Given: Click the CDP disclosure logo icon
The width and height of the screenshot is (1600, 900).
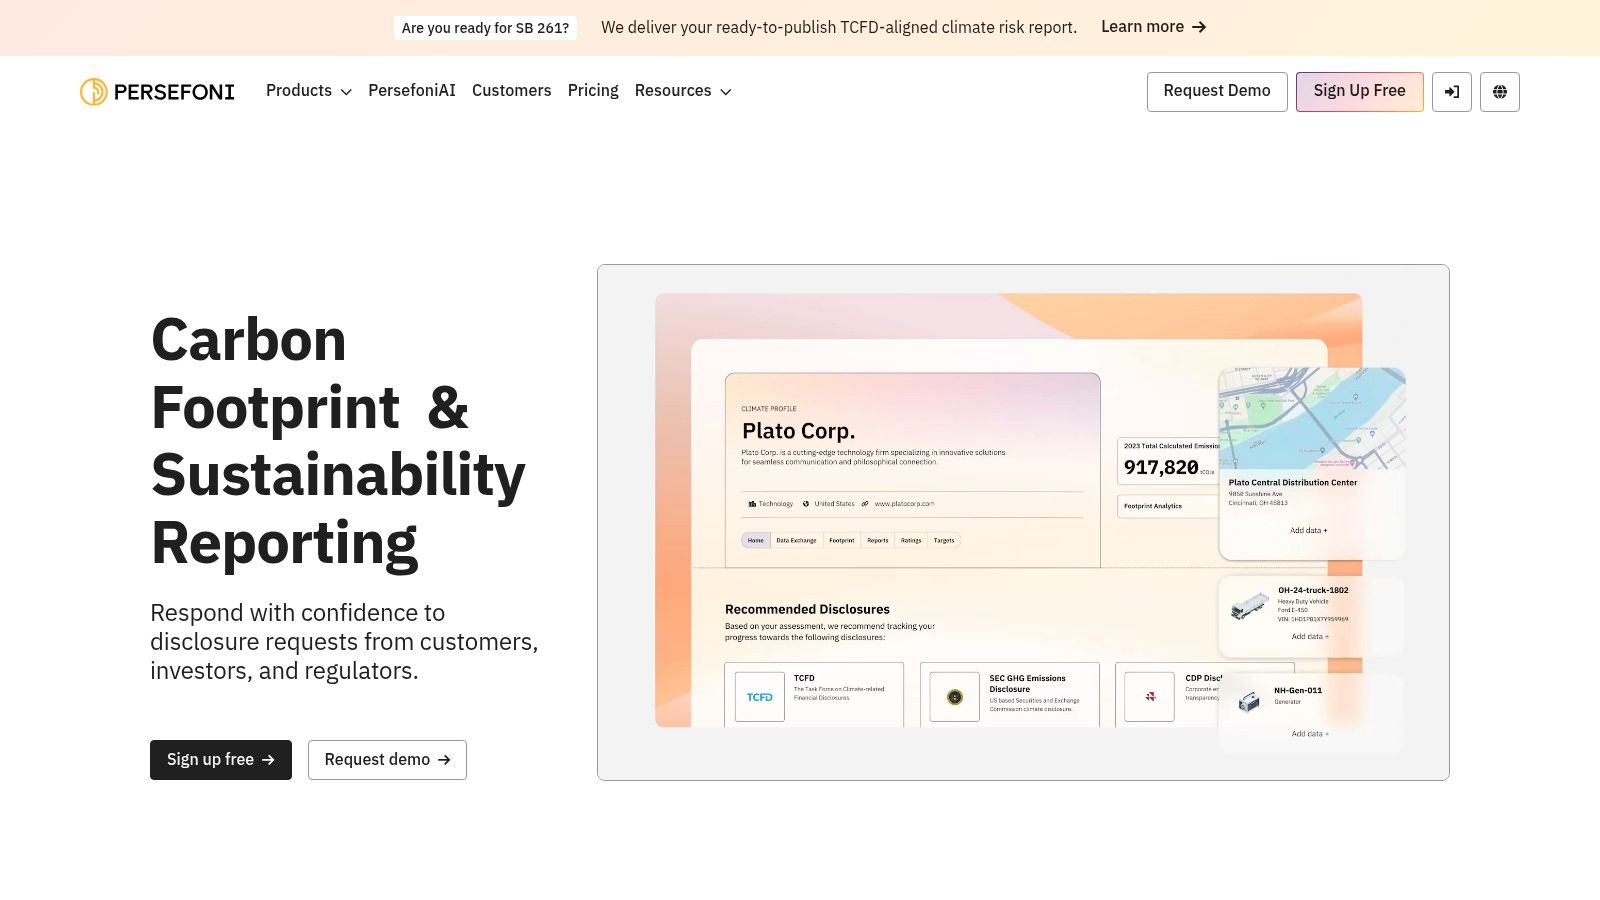Looking at the screenshot, I should coord(1150,697).
